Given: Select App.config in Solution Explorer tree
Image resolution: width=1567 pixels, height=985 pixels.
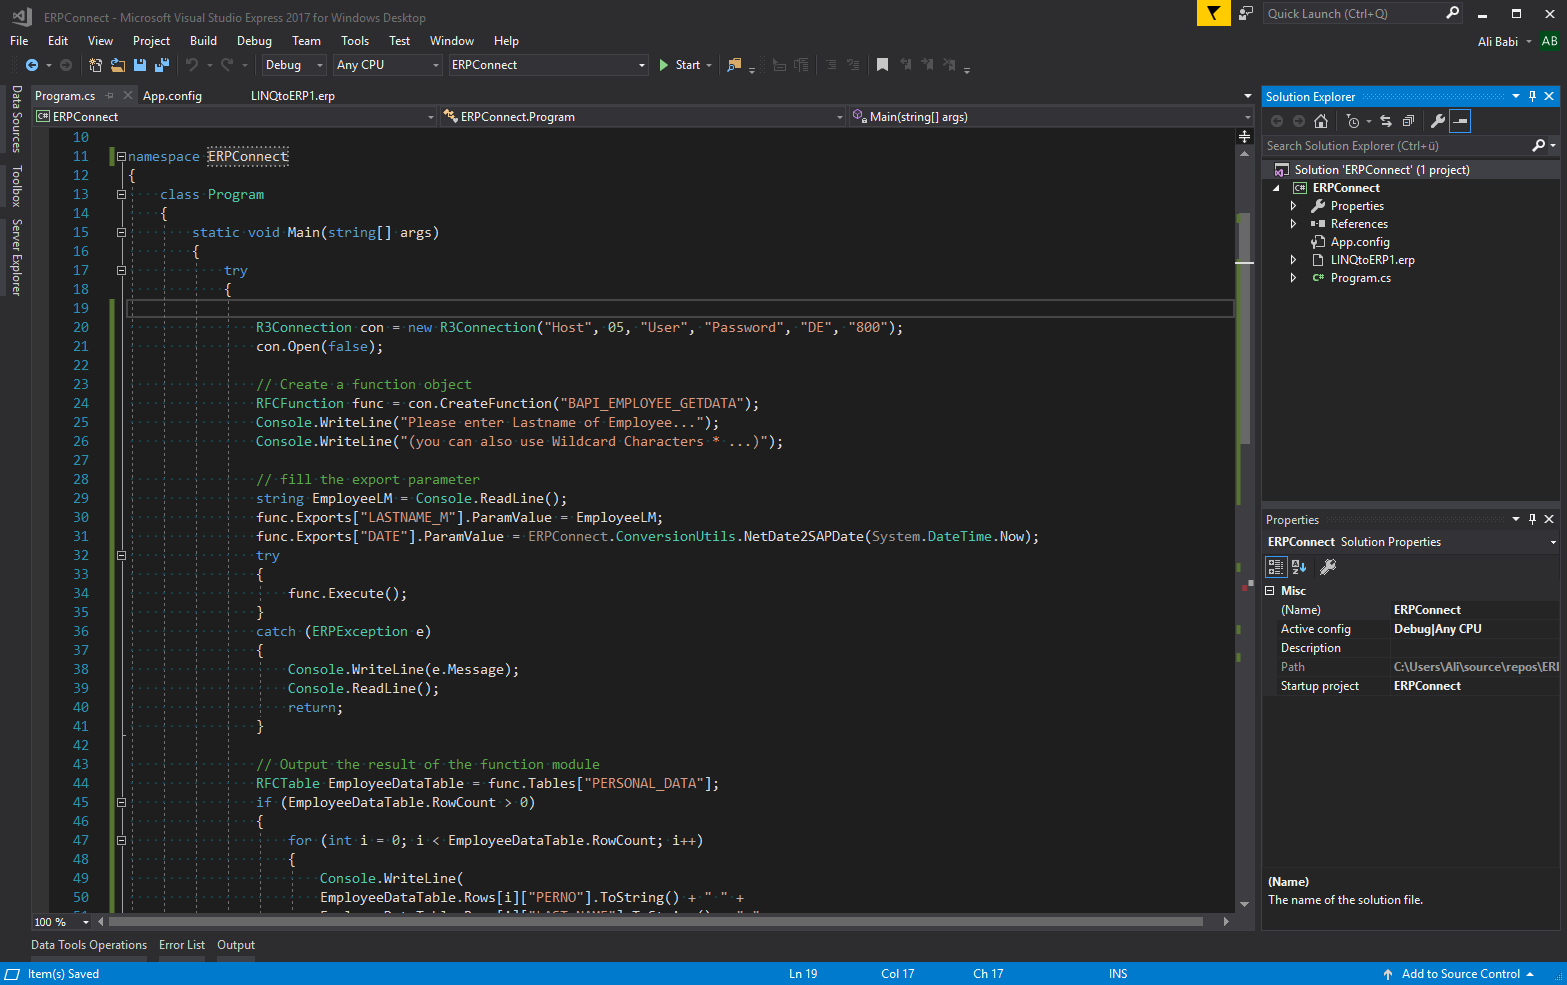Looking at the screenshot, I should pyautogui.click(x=1359, y=242).
